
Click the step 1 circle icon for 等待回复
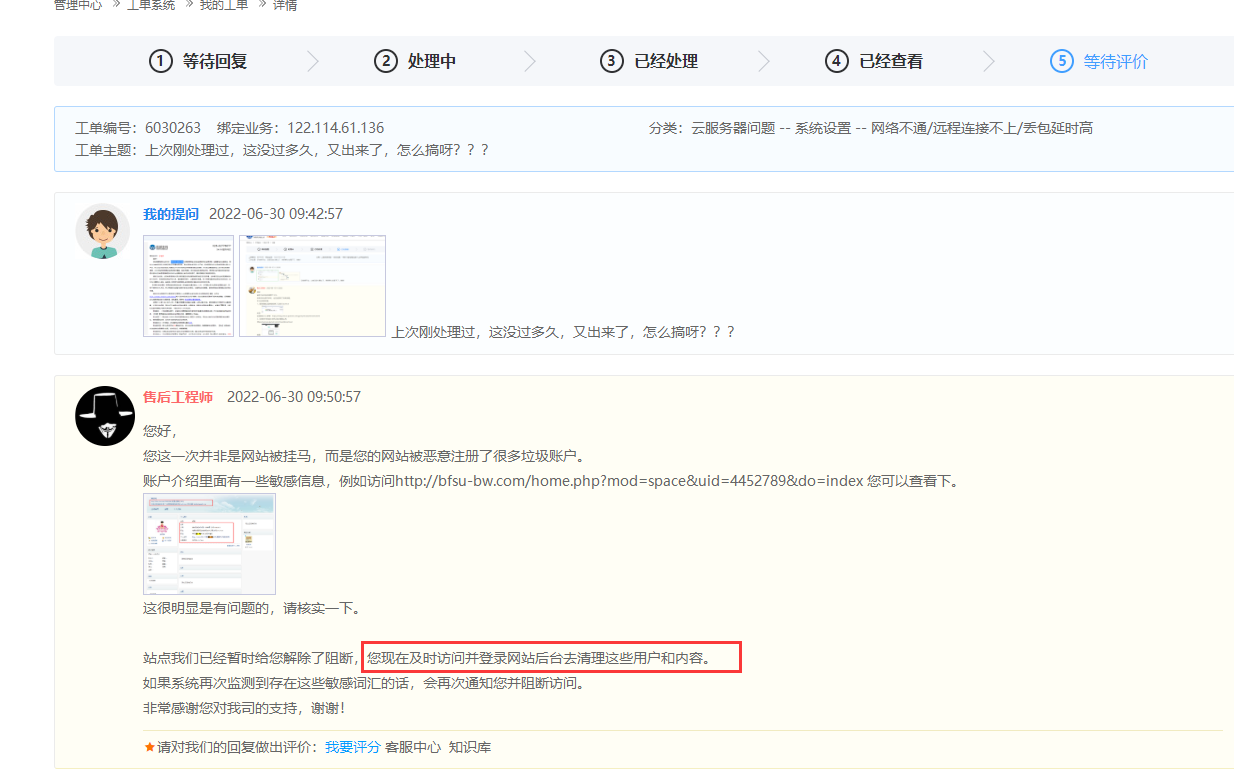coord(161,61)
